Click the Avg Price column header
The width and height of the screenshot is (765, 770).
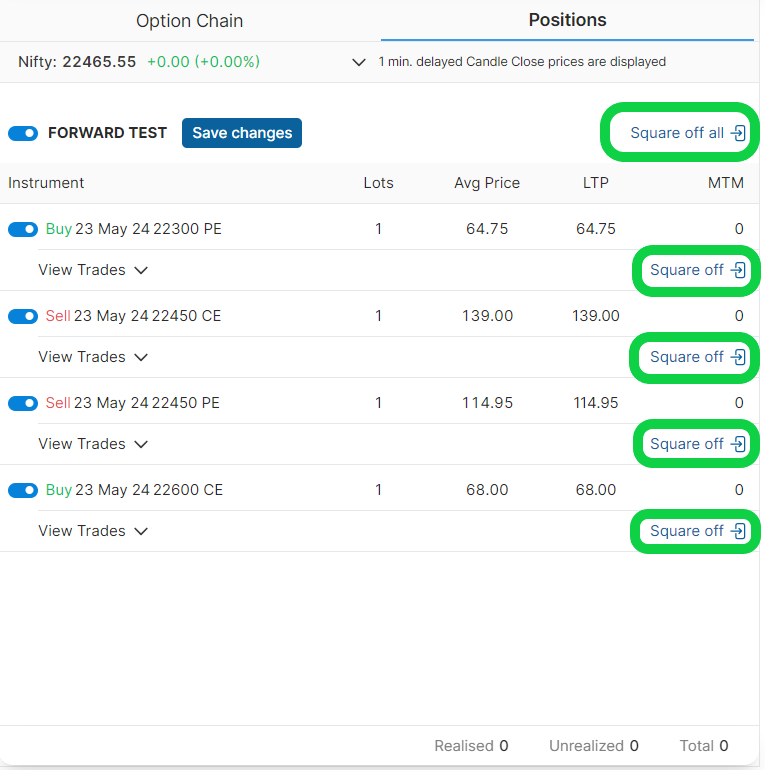coord(487,183)
